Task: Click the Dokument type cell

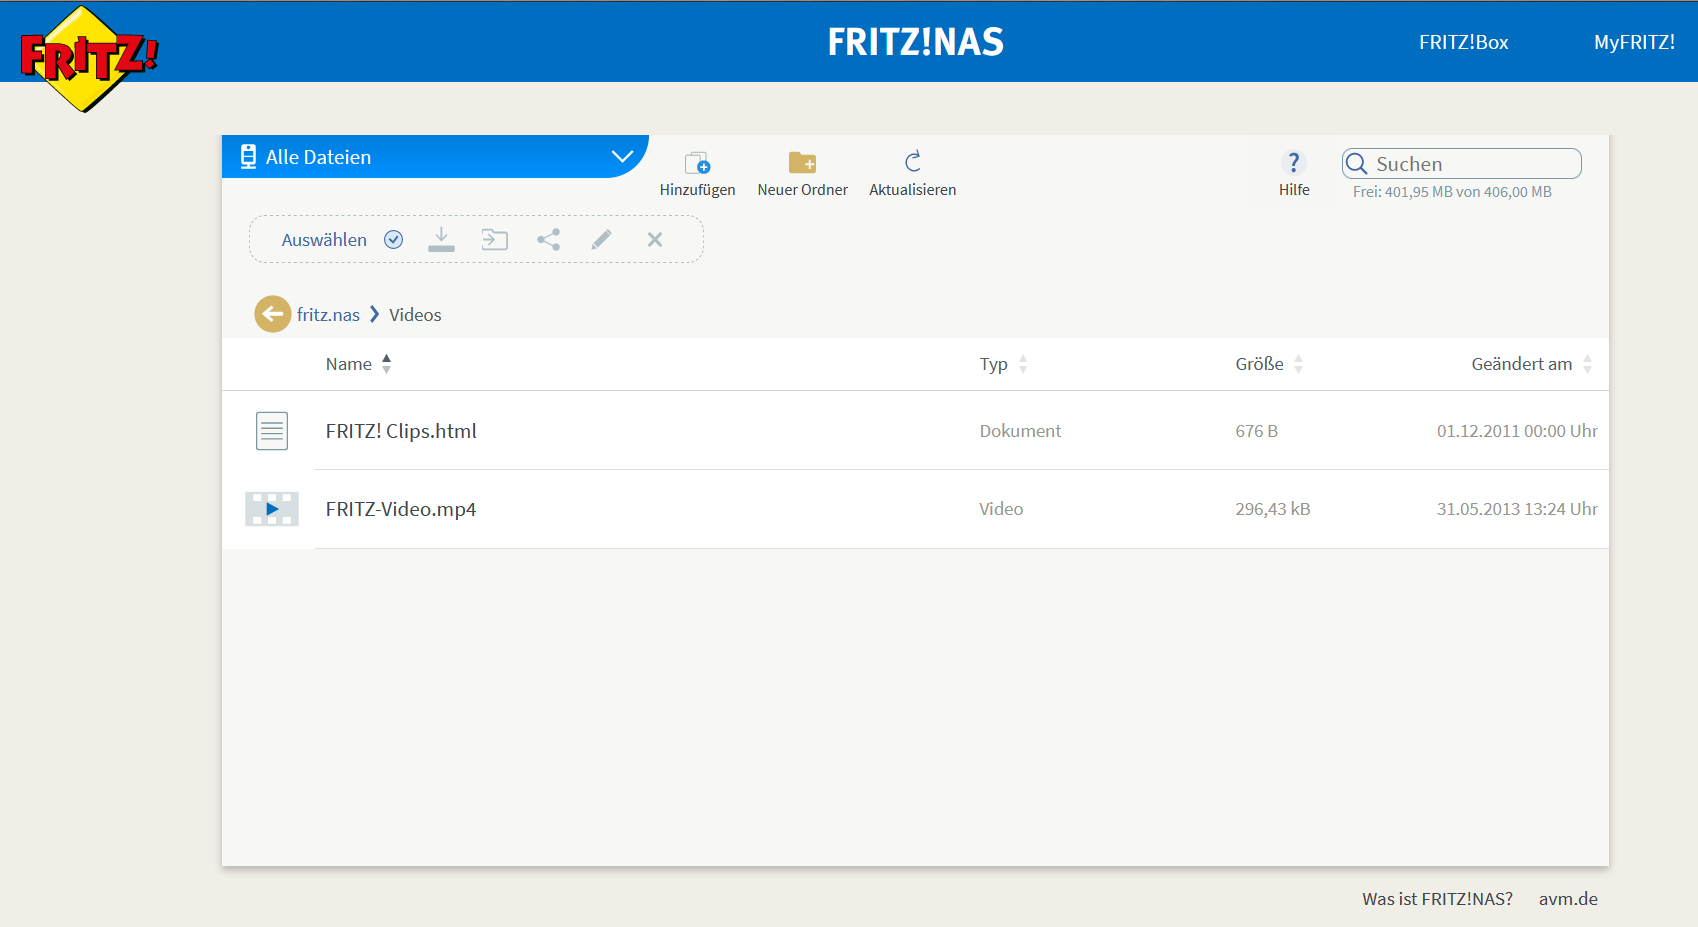Action: pyautogui.click(x=1020, y=431)
